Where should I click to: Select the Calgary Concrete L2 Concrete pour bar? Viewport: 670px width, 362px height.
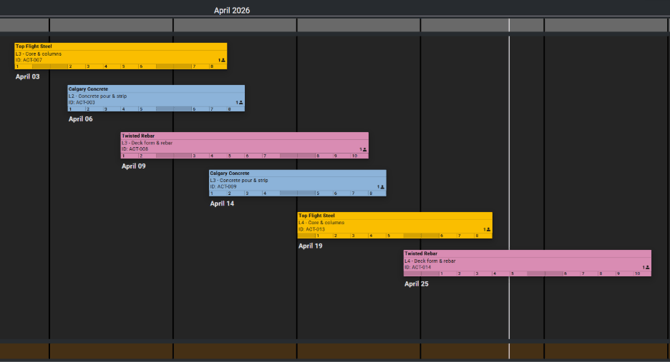tap(156, 98)
